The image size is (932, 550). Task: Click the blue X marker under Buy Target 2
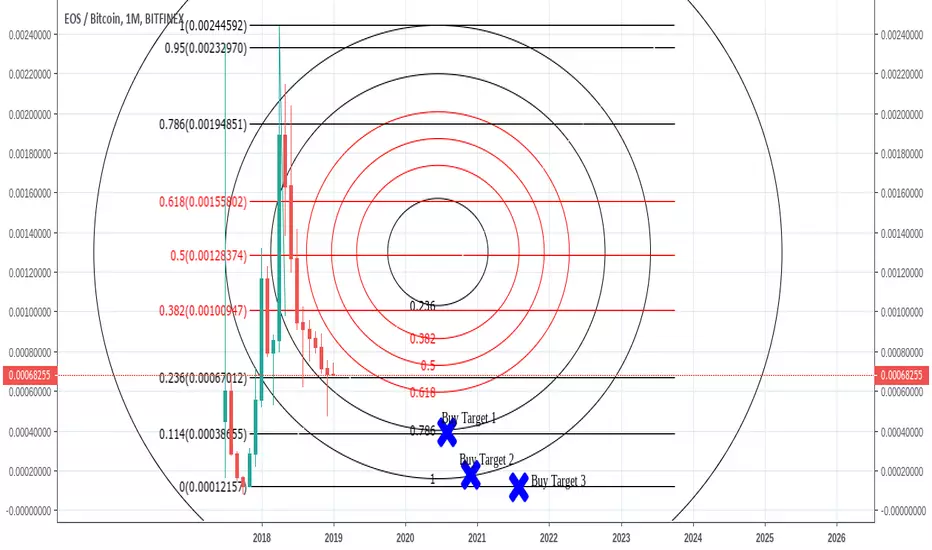click(x=471, y=475)
